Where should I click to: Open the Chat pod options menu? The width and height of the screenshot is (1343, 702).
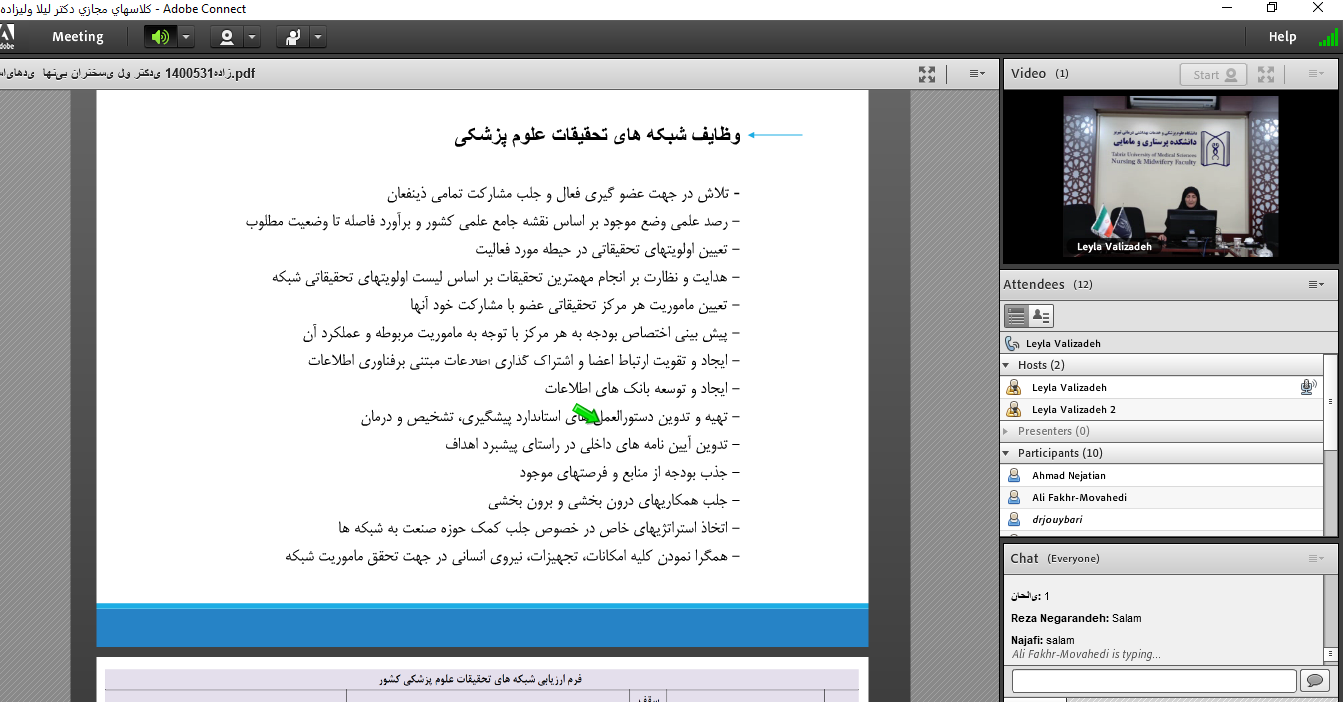(x=1316, y=558)
